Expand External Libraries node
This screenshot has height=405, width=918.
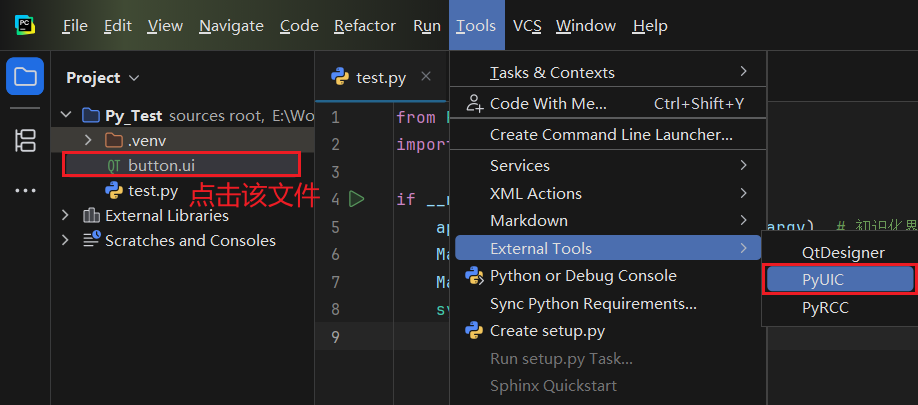(x=66, y=215)
